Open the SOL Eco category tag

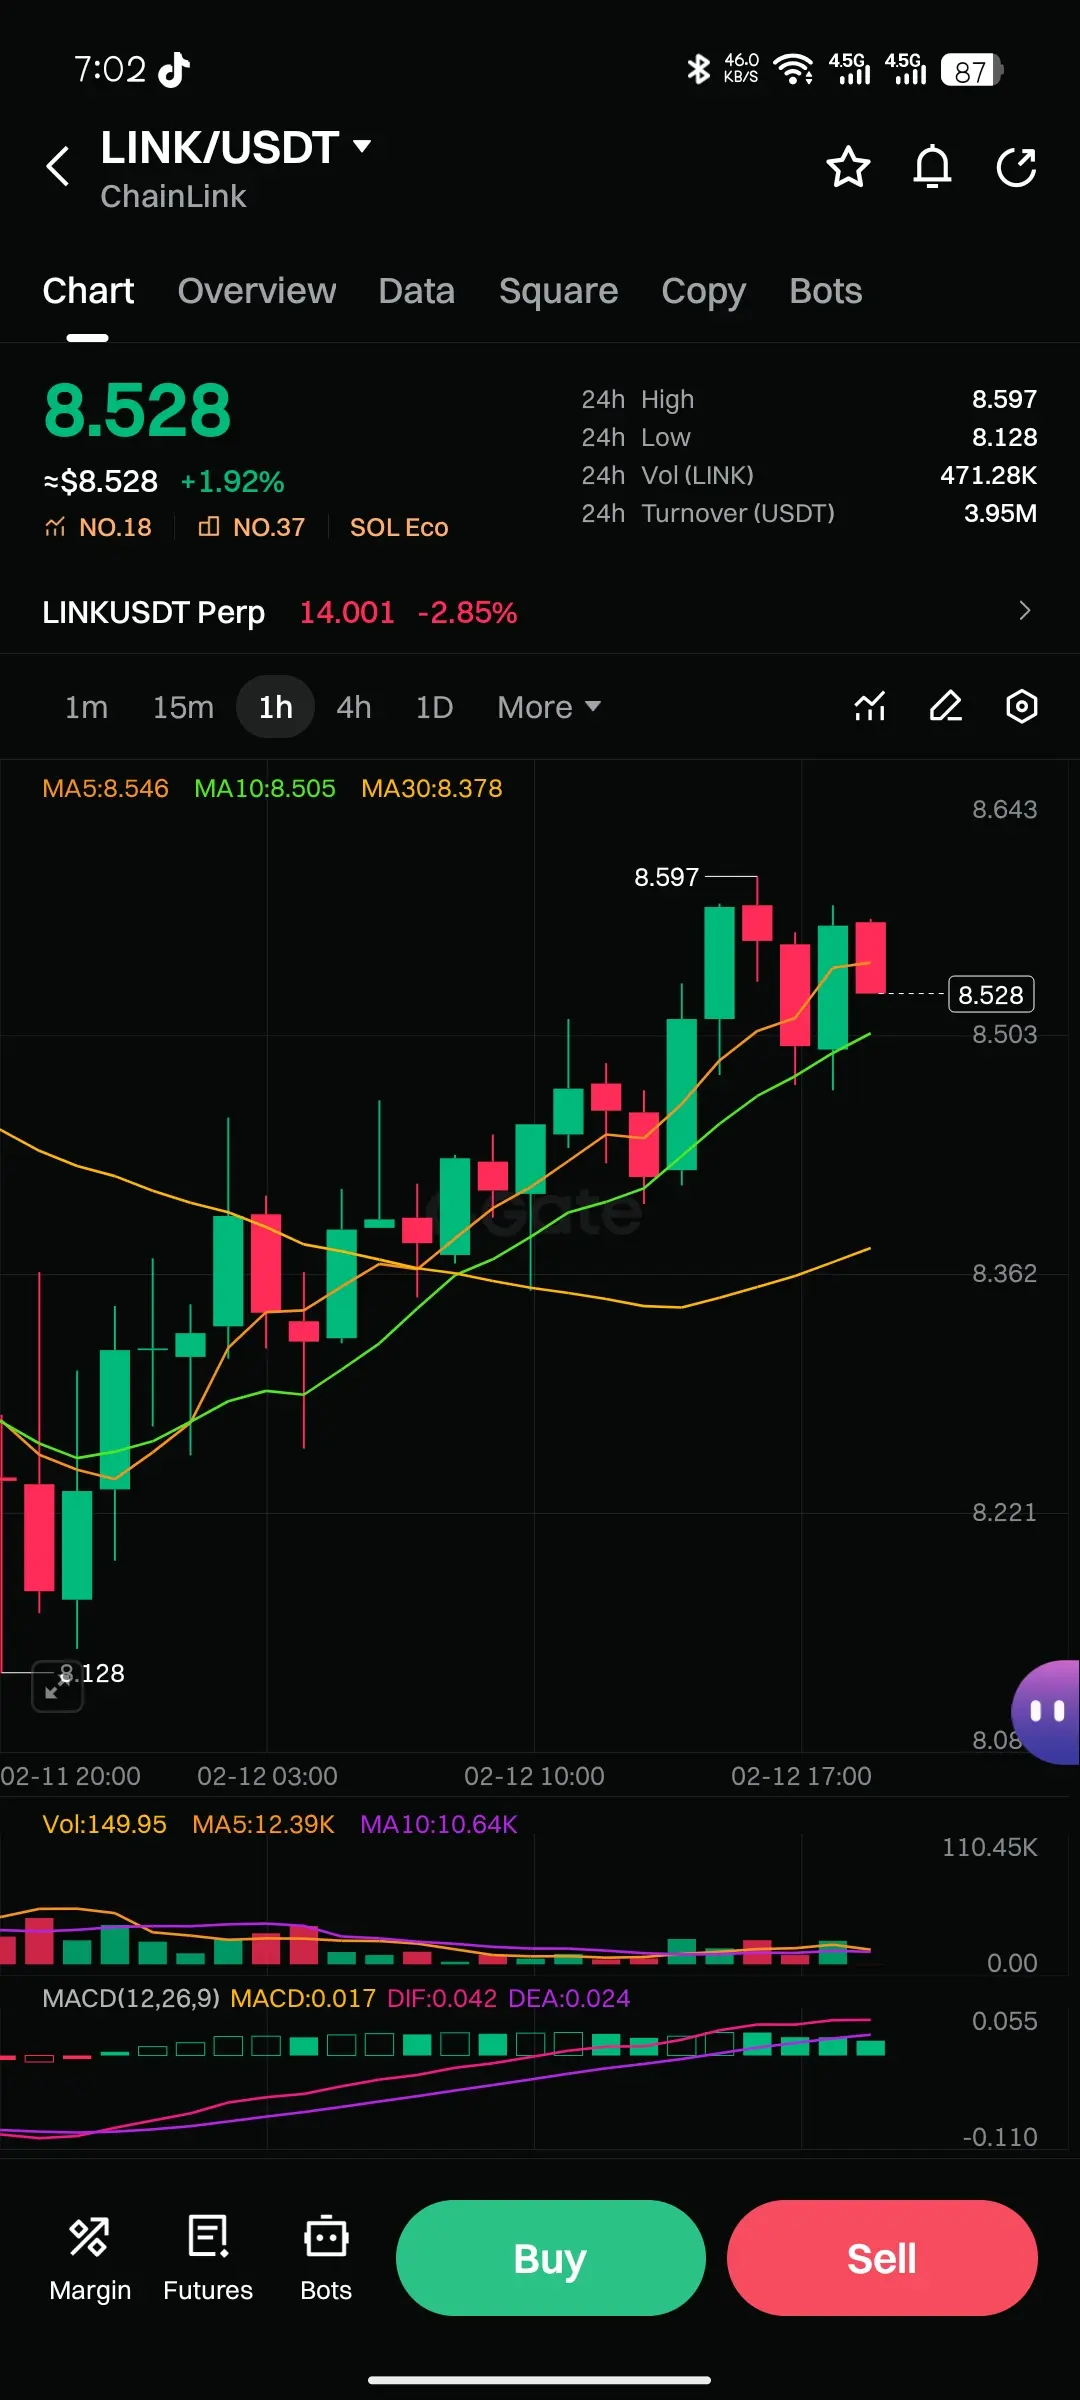click(399, 527)
